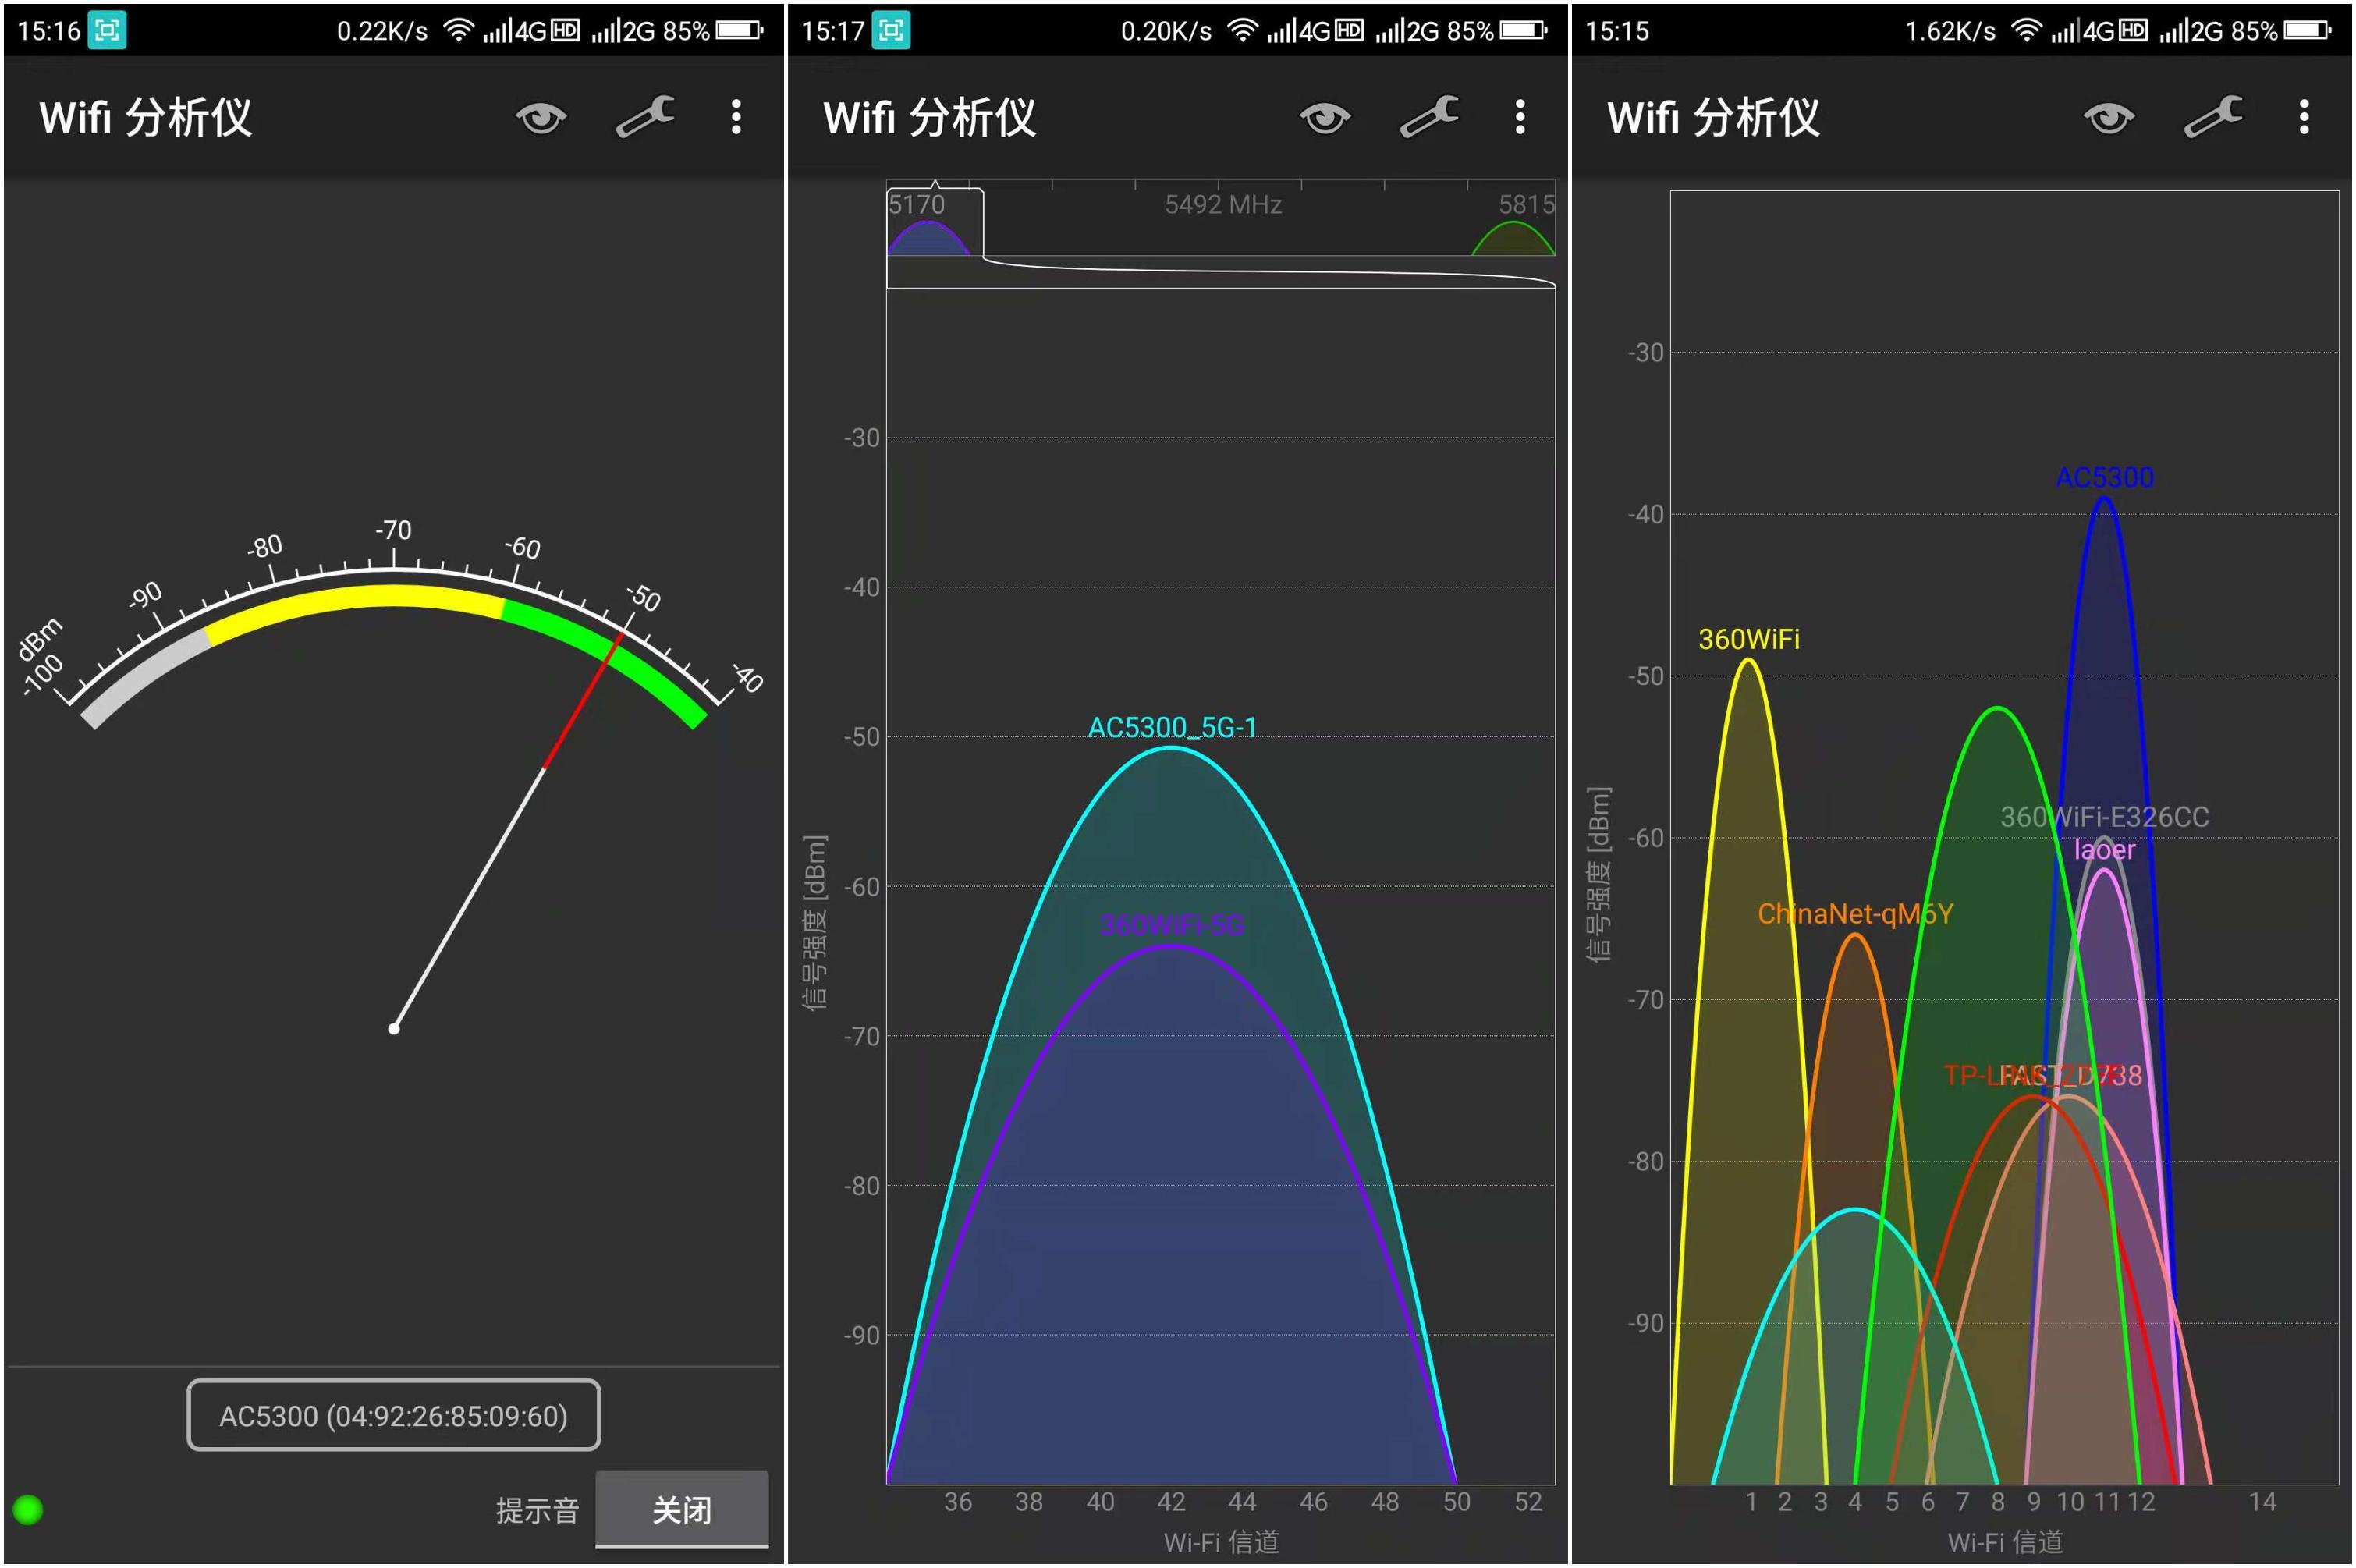Tap the eye view icon in left panel
This screenshot has height=1568, width=2356.
541,118
